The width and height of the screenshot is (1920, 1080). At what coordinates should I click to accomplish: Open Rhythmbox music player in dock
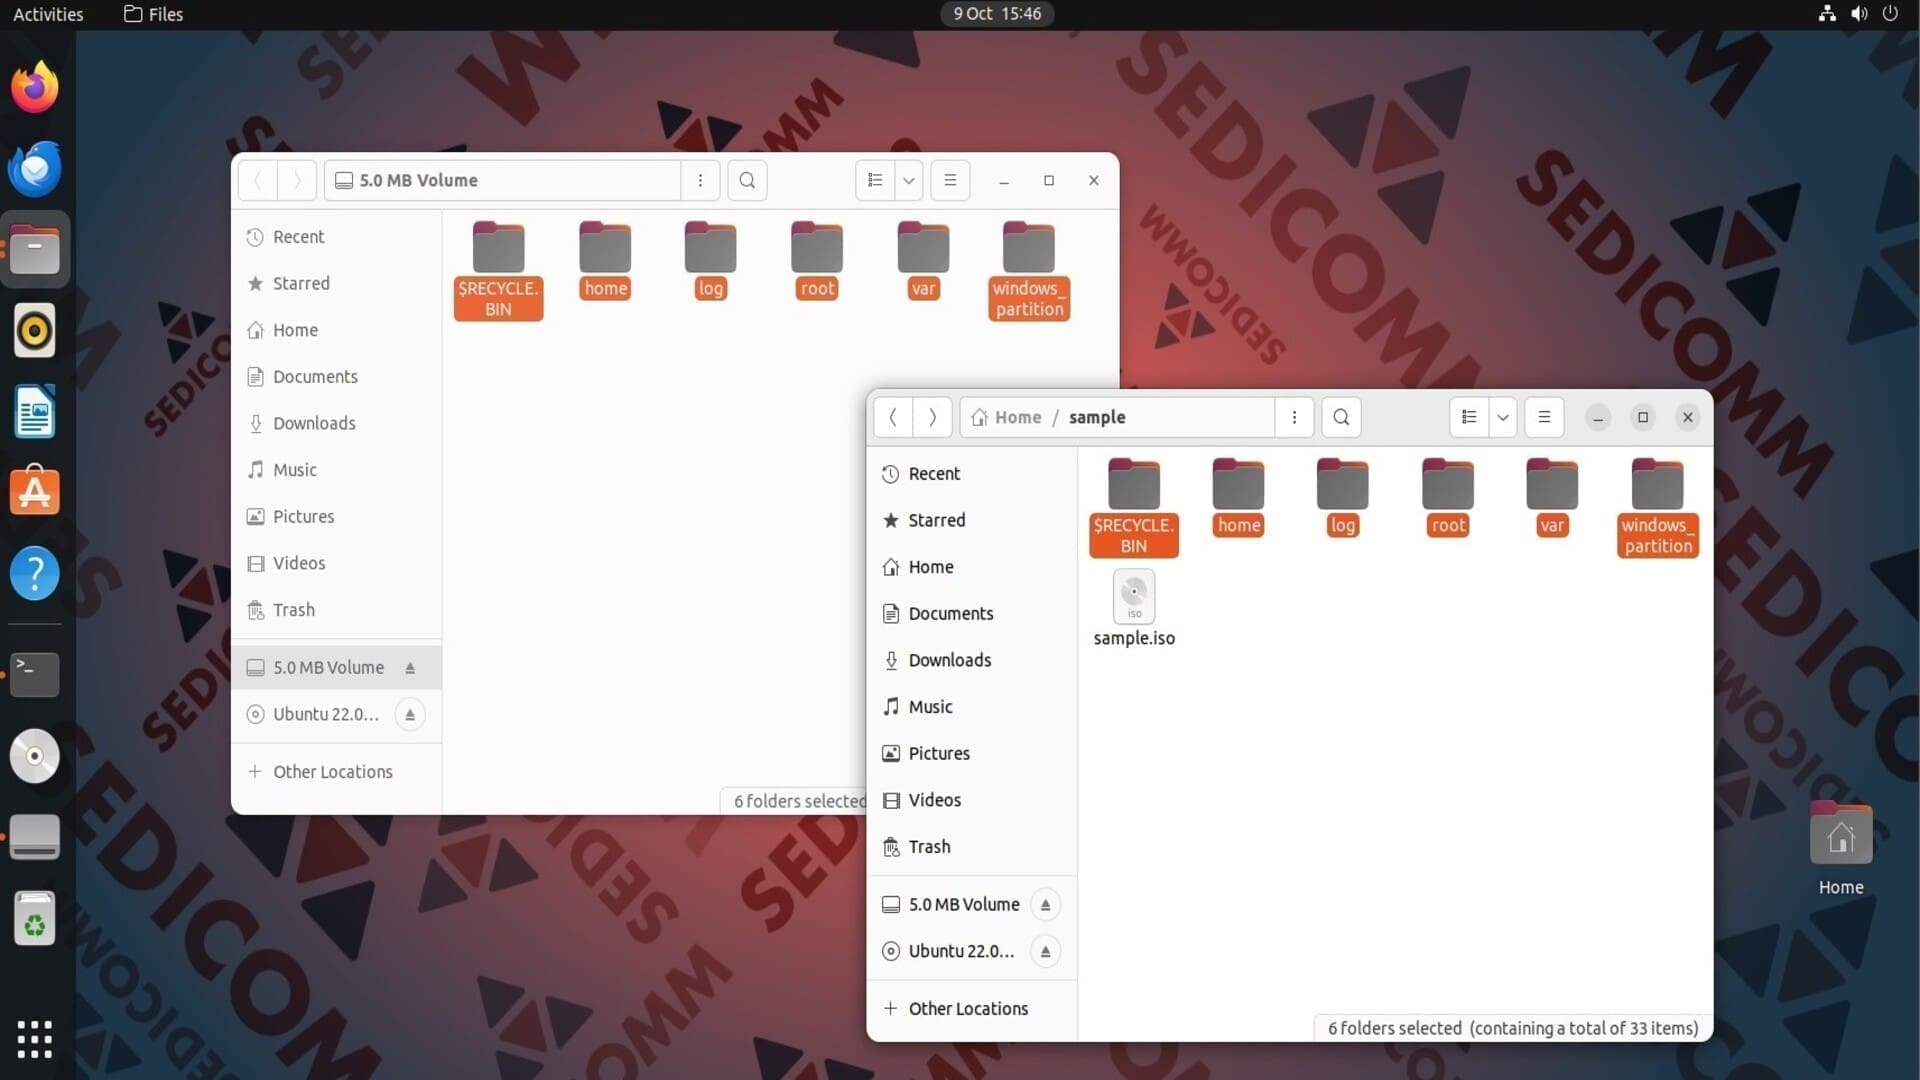[x=35, y=331]
